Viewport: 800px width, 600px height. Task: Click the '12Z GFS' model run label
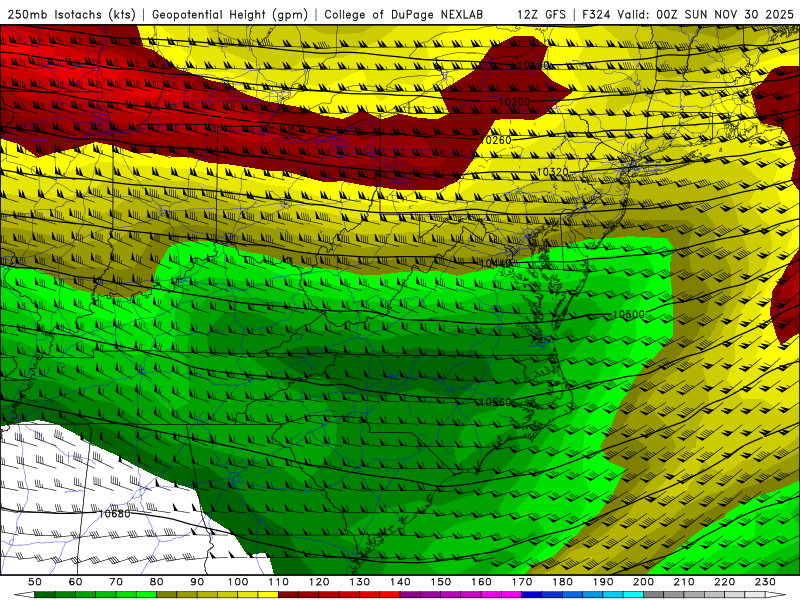click(x=541, y=15)
